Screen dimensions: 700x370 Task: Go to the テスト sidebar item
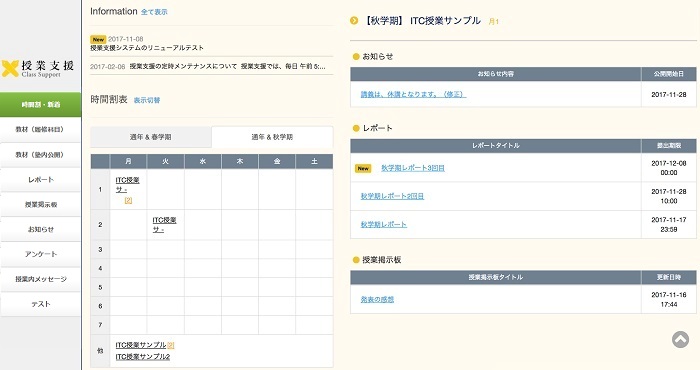point(41,304)
